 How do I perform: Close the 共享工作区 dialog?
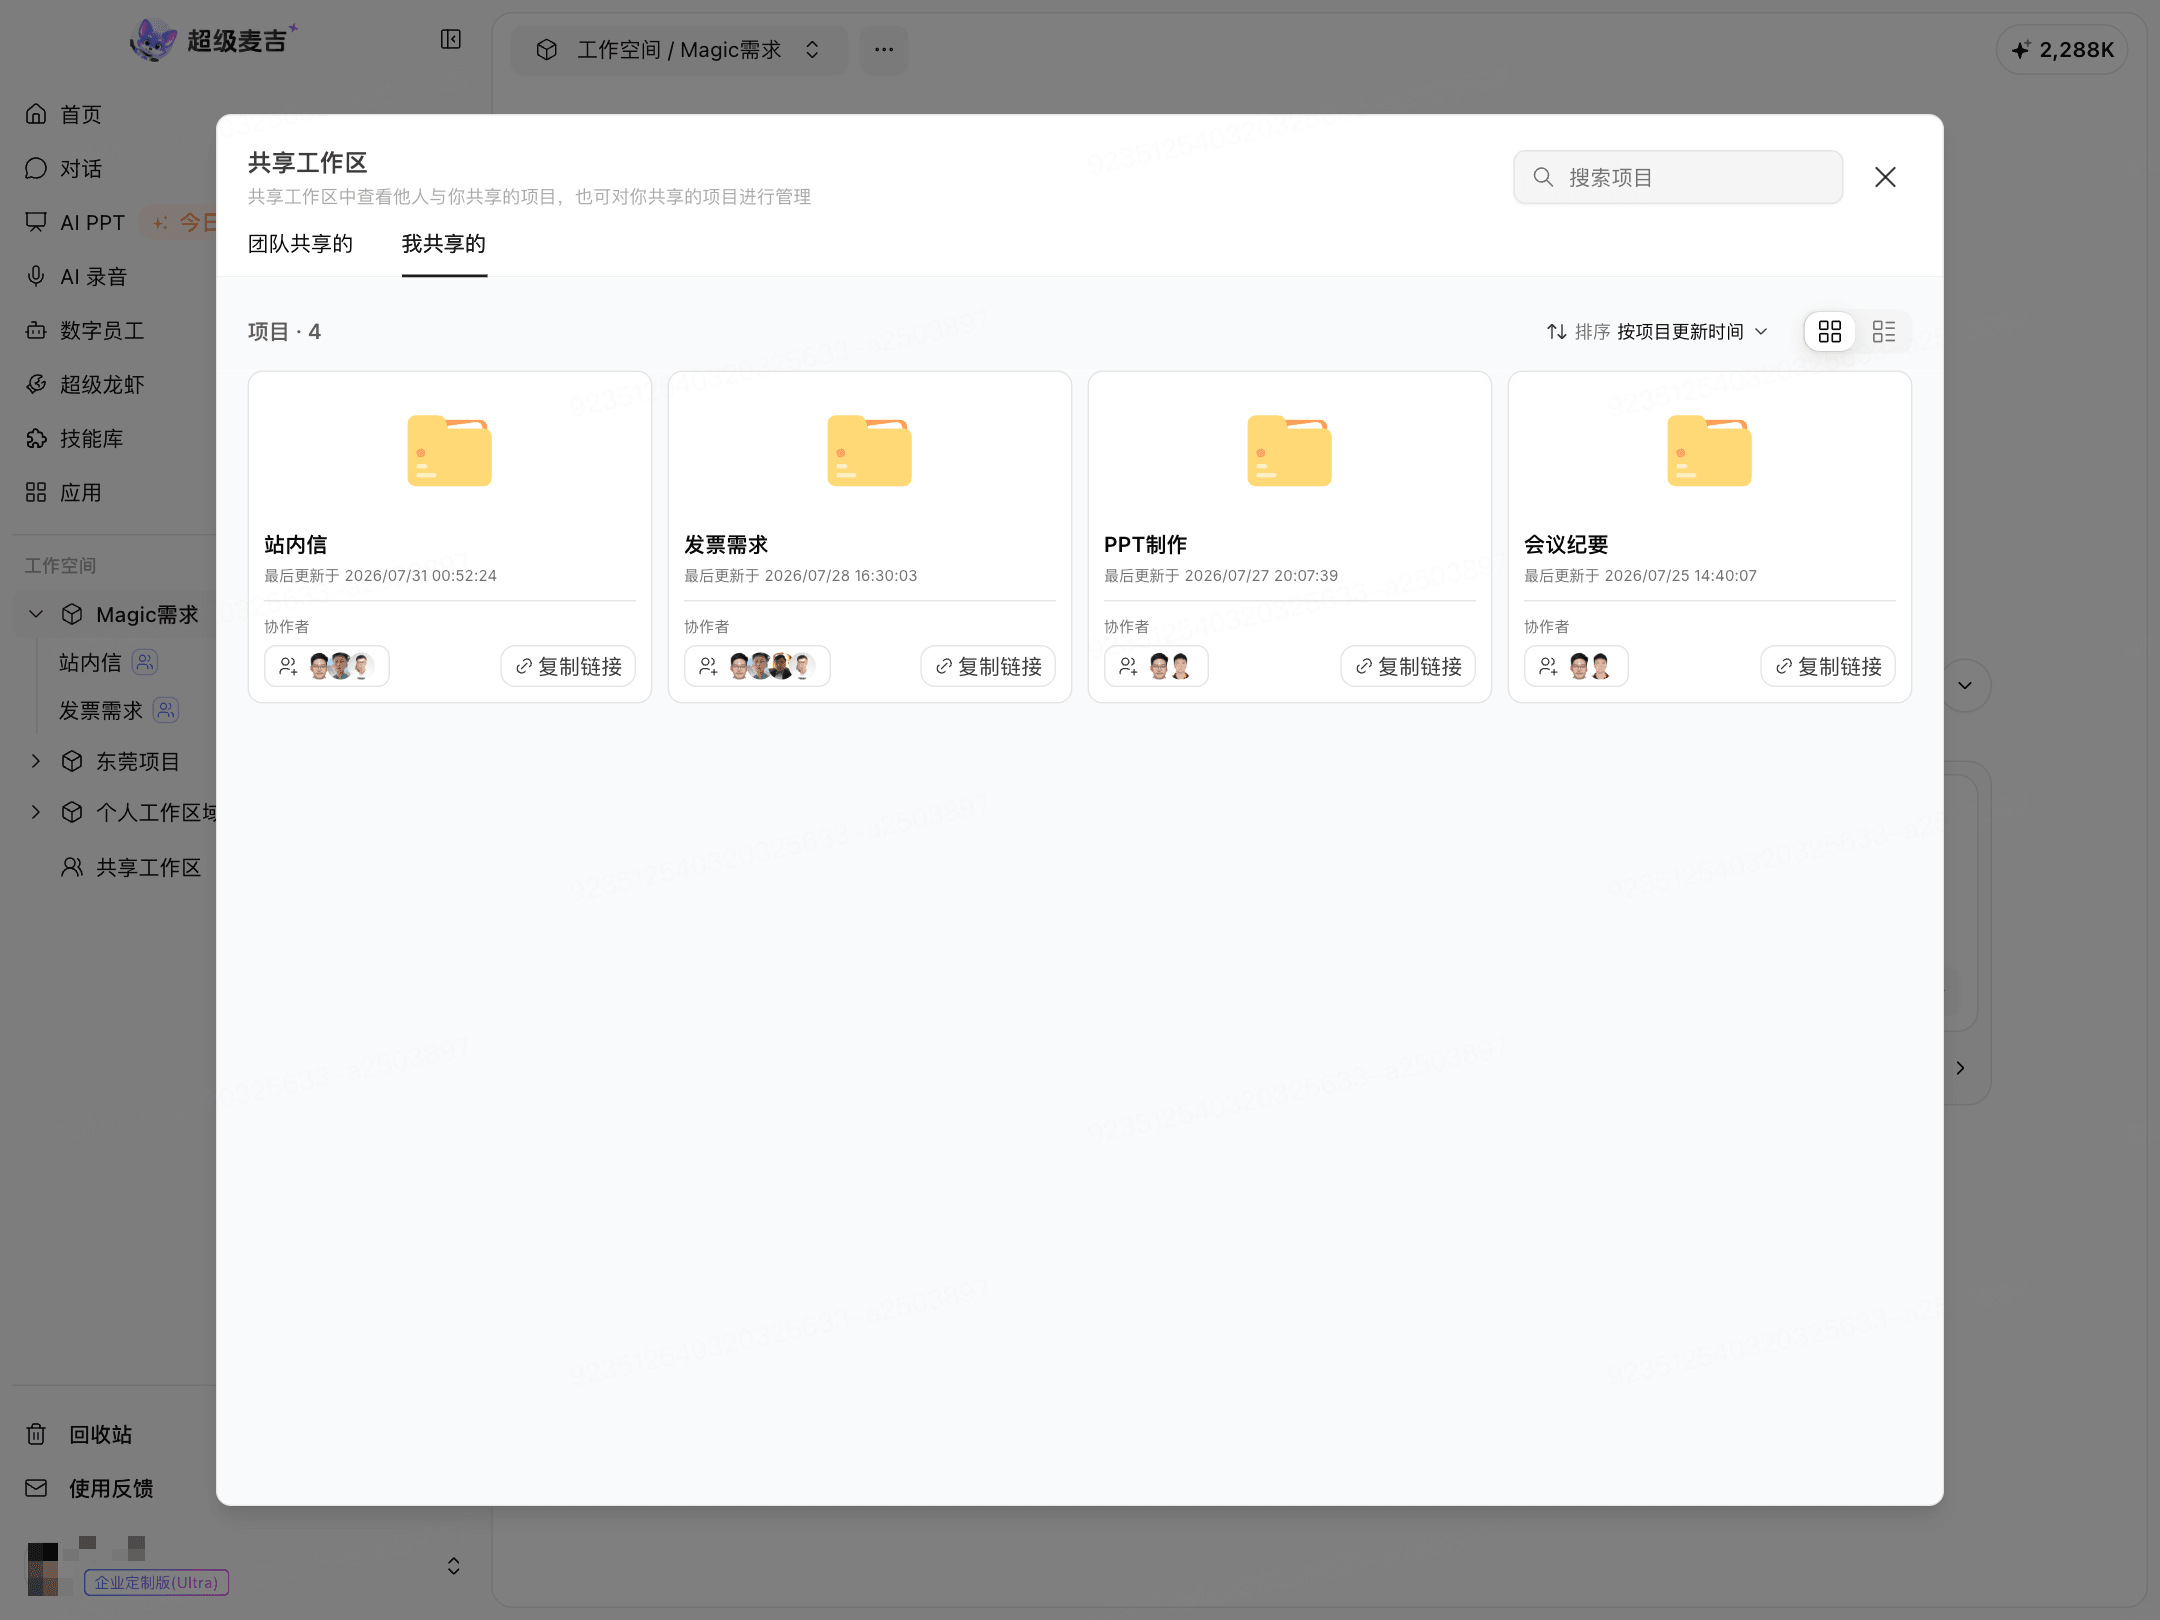(x=1885, y=177)
